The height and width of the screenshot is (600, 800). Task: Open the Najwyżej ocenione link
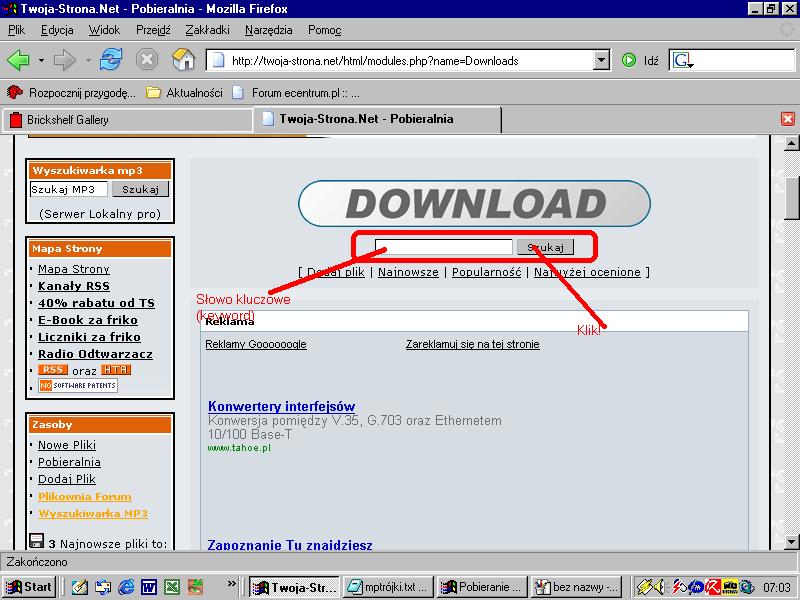587,272
